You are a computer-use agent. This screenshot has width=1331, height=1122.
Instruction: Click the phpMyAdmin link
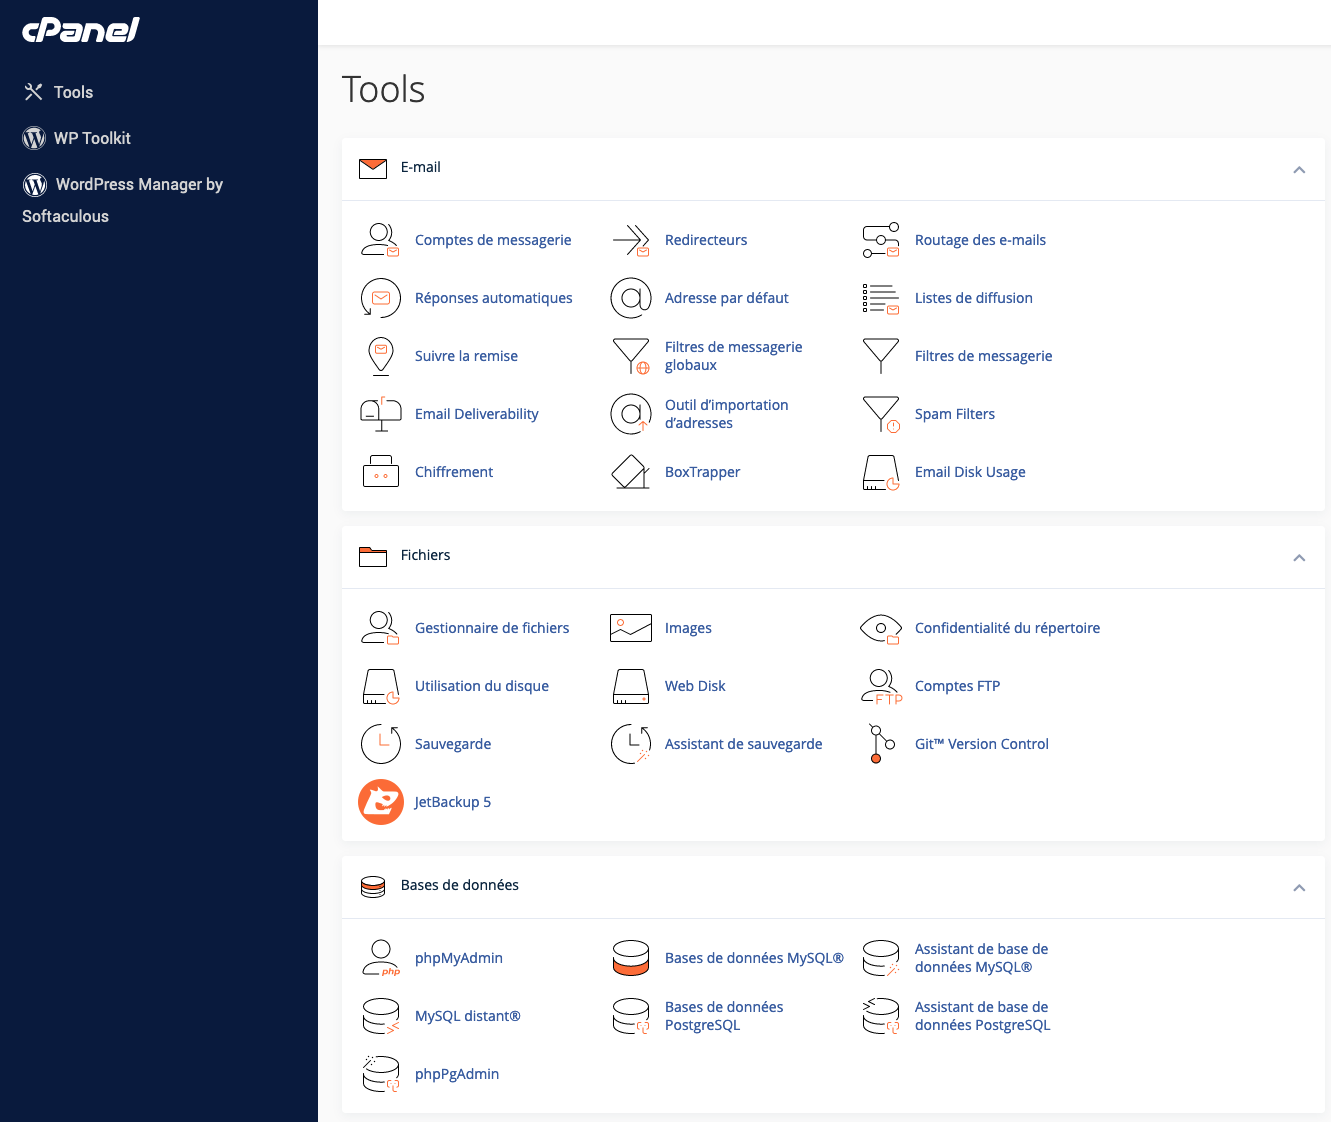click(459, 958)
